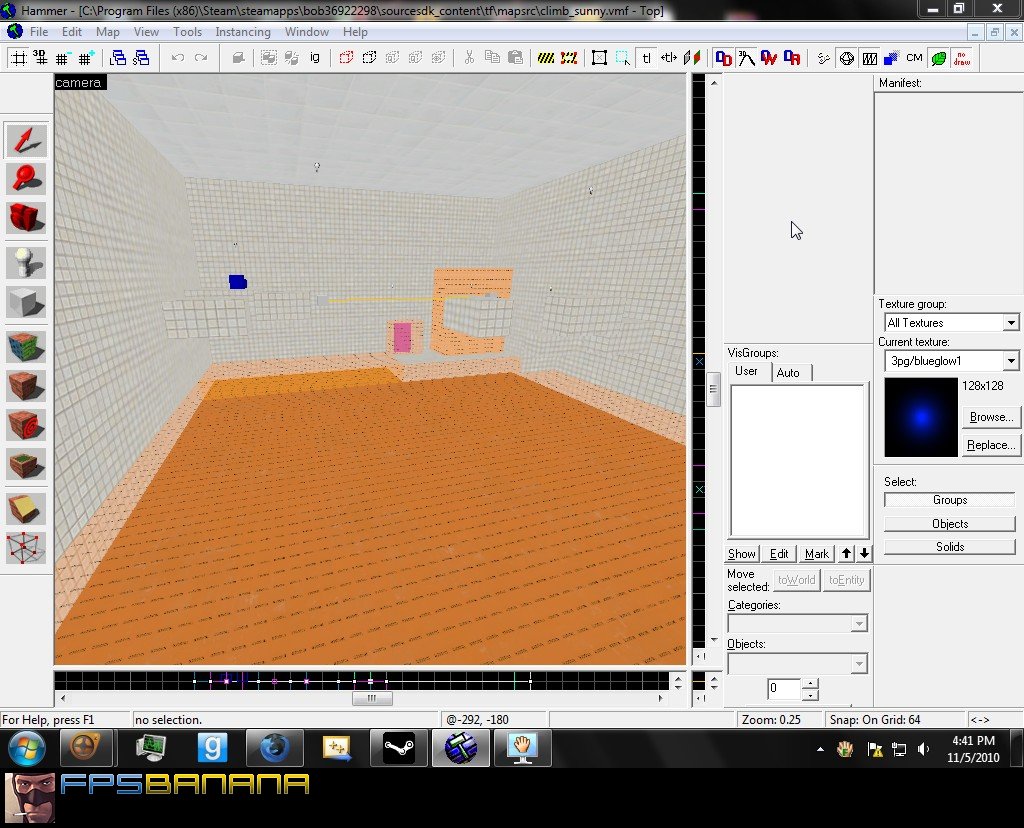Toggle the cordon bounds striped icon
The height and width of the screenshot is (828, 1024).
click(x=545, y=58)
